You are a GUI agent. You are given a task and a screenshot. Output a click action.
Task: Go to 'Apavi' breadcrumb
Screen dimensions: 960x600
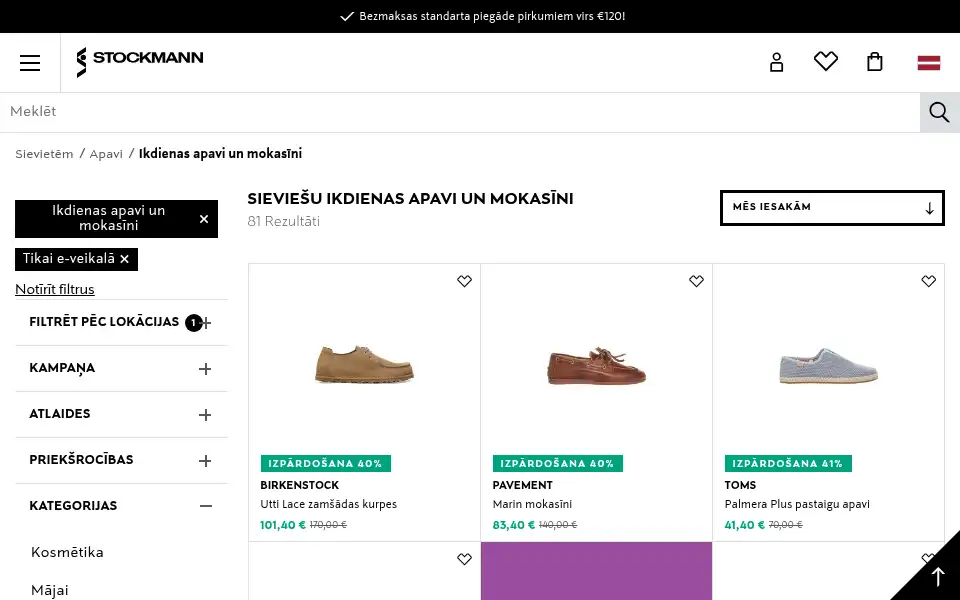click(106, 154)
